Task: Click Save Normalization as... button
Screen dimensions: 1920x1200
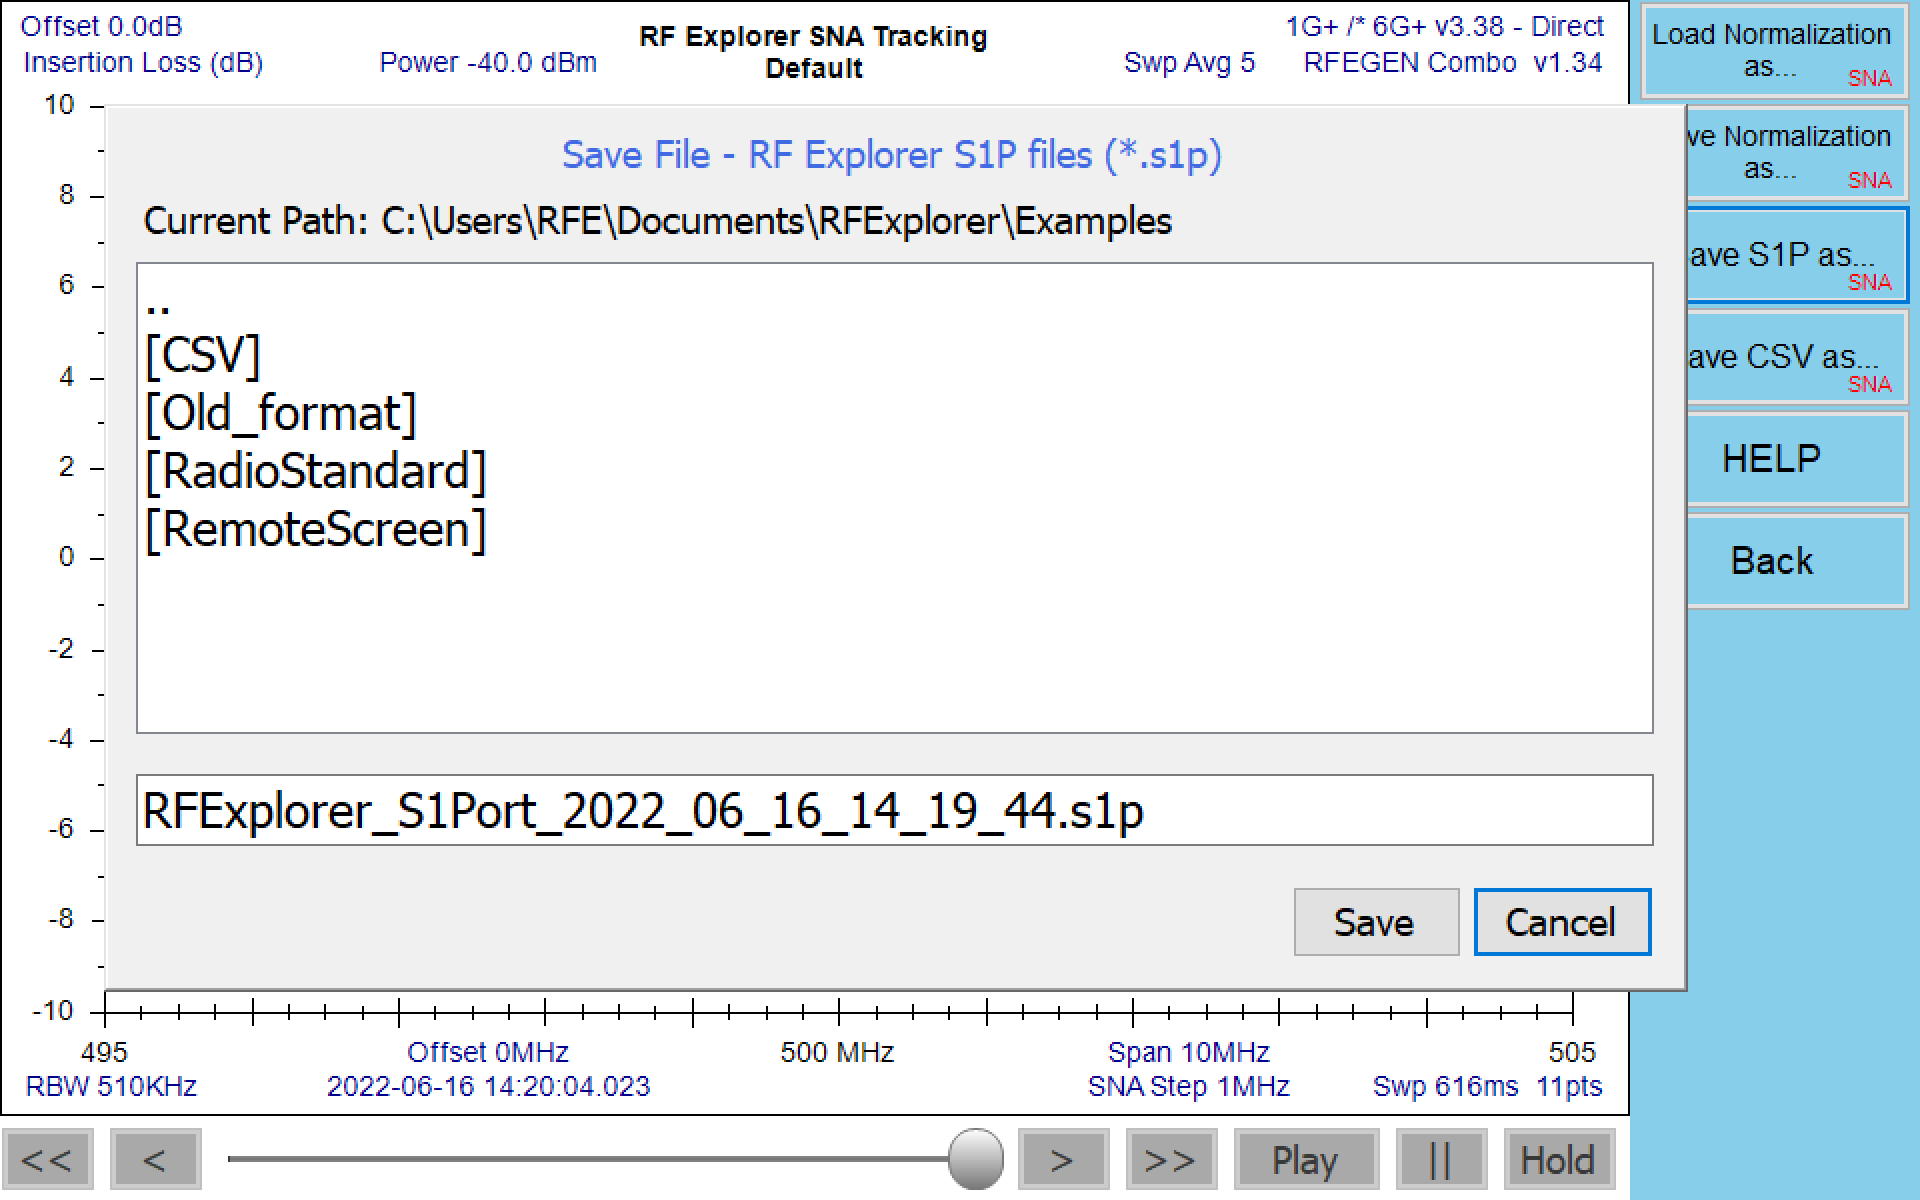Action: tap(1796, 152)
